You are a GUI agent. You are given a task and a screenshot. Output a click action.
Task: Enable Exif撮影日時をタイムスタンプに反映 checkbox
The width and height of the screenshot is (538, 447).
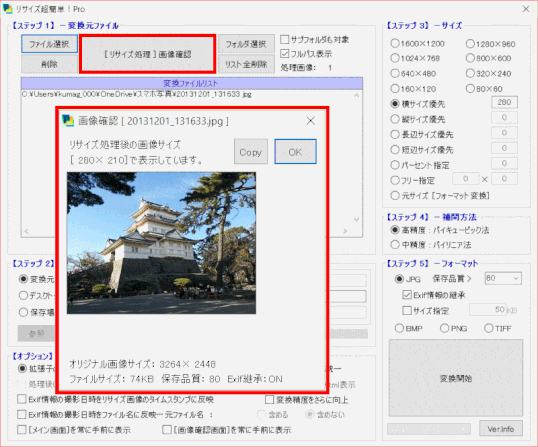click(22, 399)
